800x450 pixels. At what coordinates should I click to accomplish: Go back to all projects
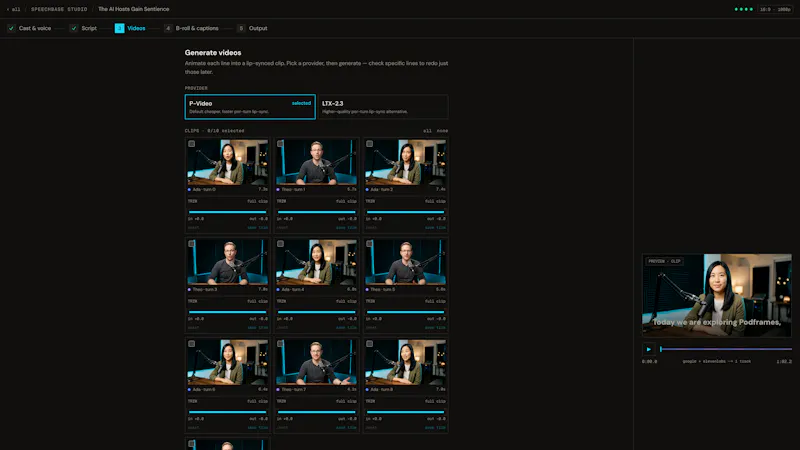click(x=14, y=9)
